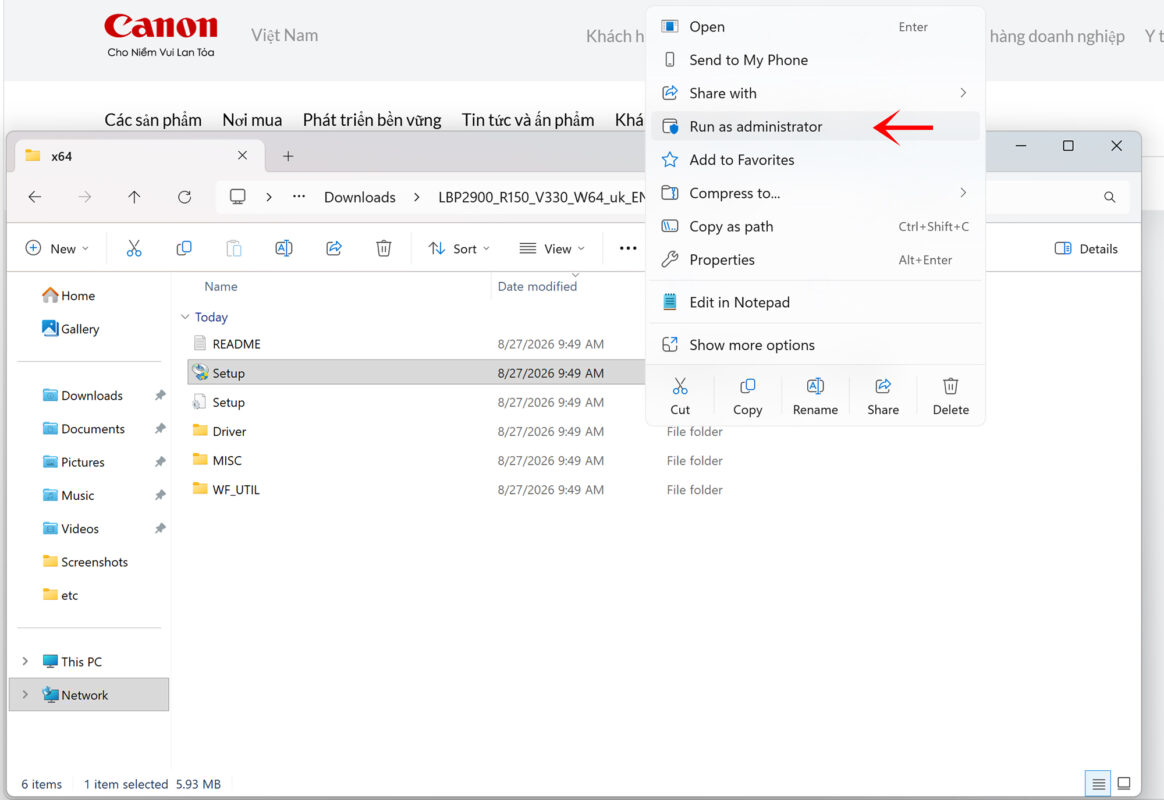
Task: Click Share in the context menu bottom row
Action: (x=883, y=396)
